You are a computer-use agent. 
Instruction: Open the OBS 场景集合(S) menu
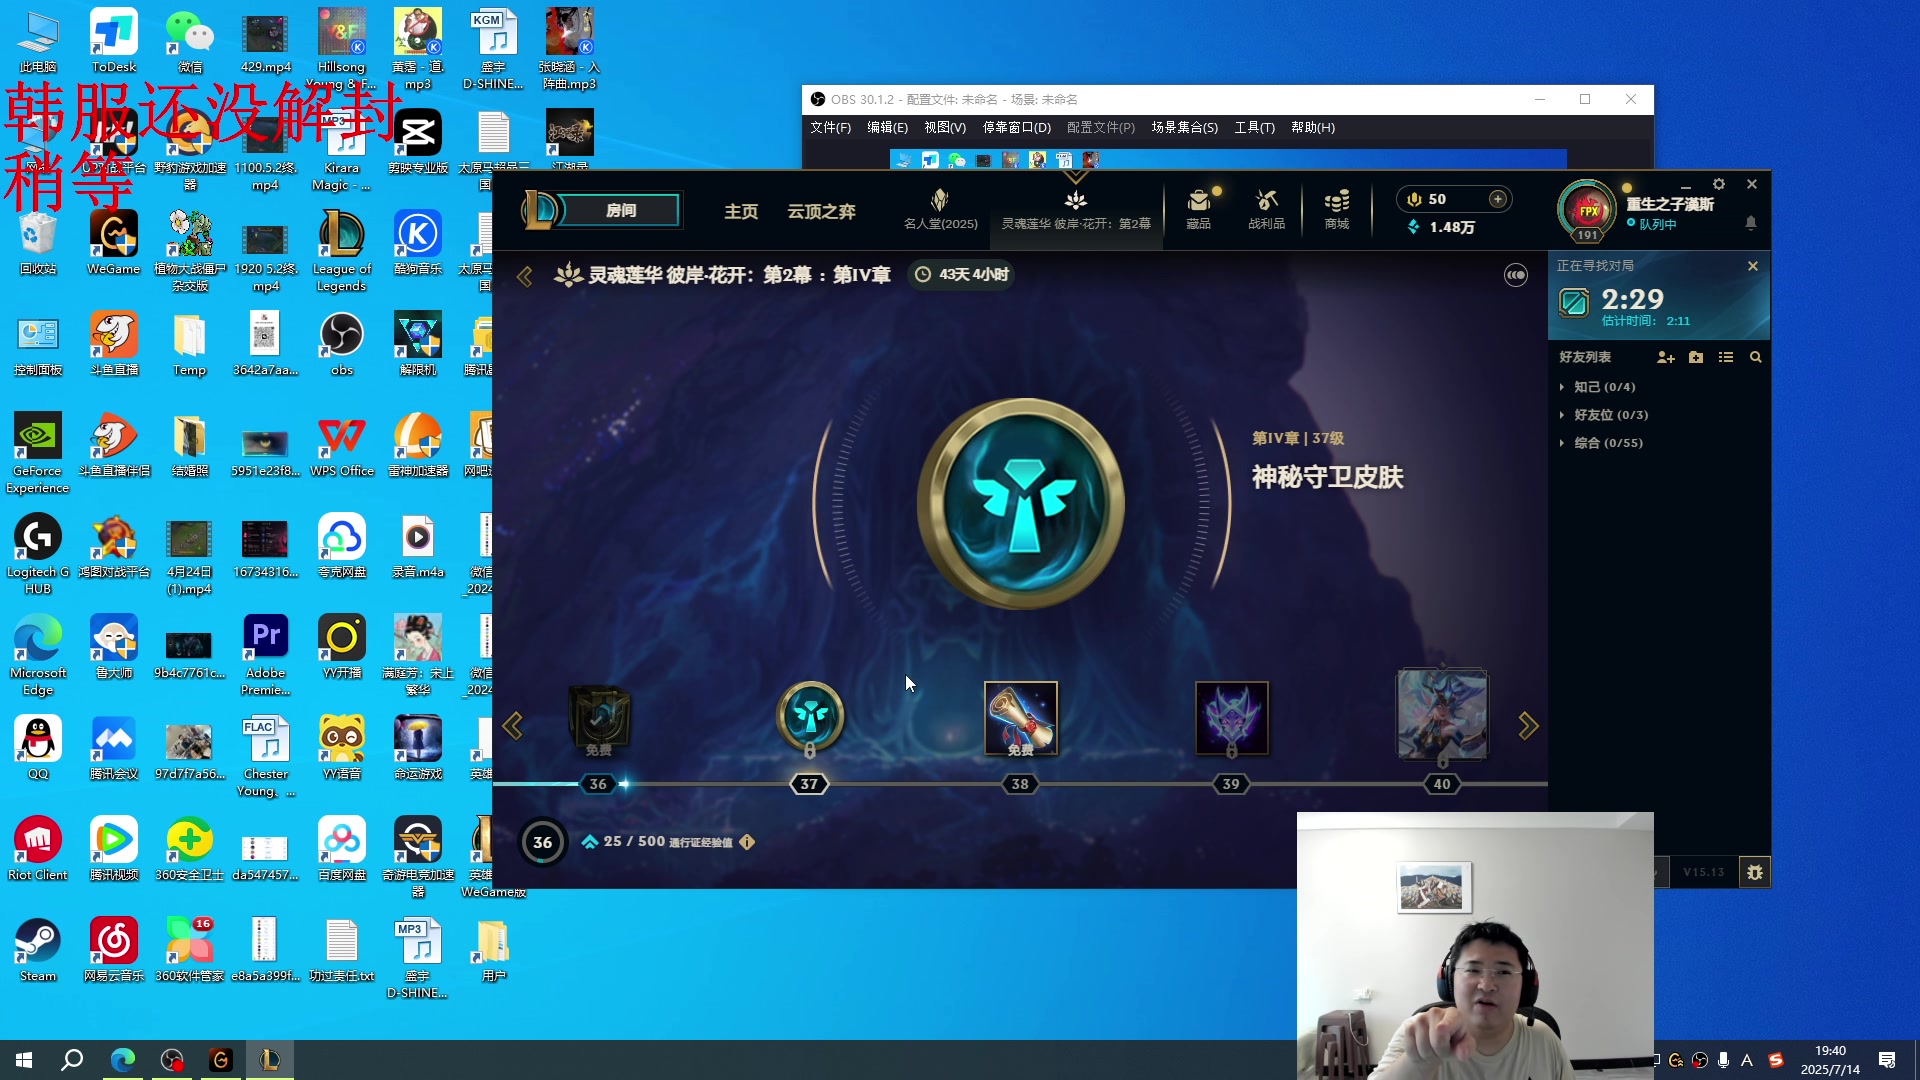point(1184,127)
